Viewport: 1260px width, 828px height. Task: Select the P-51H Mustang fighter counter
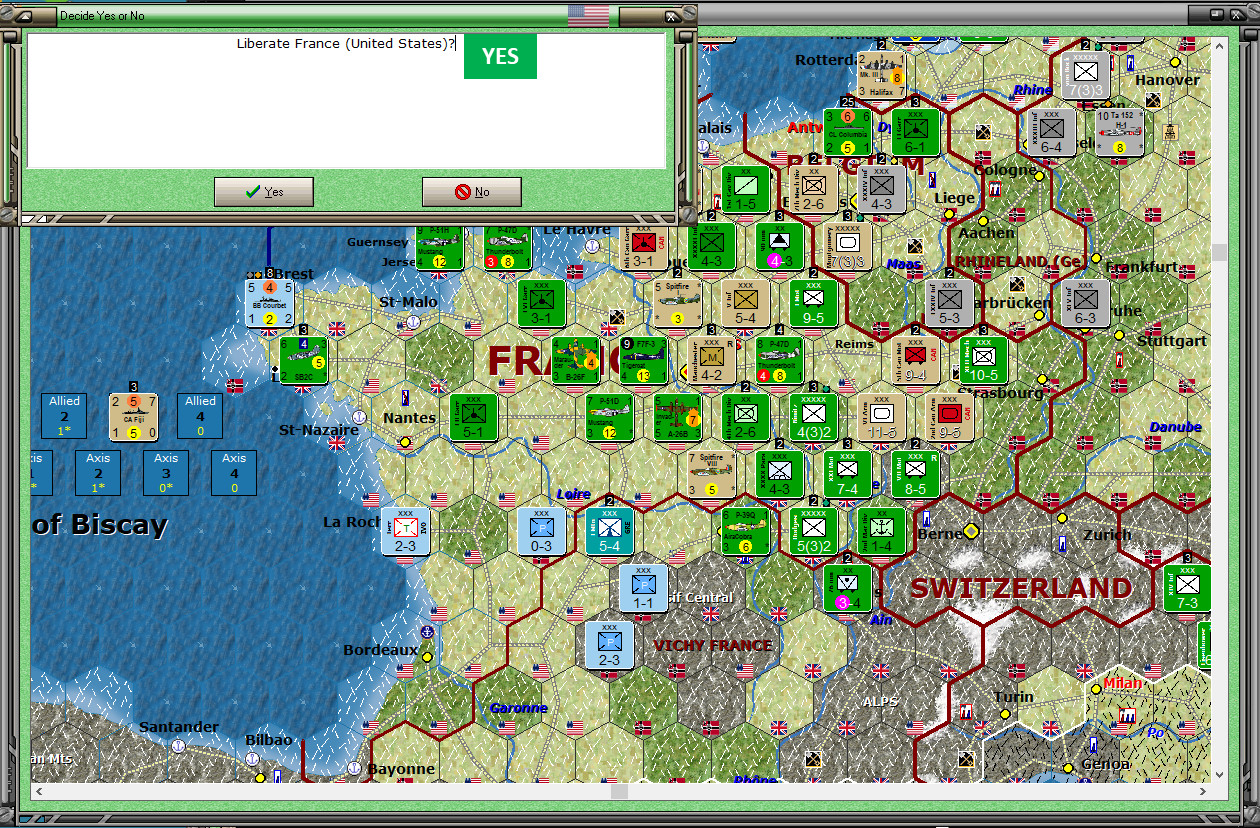point(440,249)
